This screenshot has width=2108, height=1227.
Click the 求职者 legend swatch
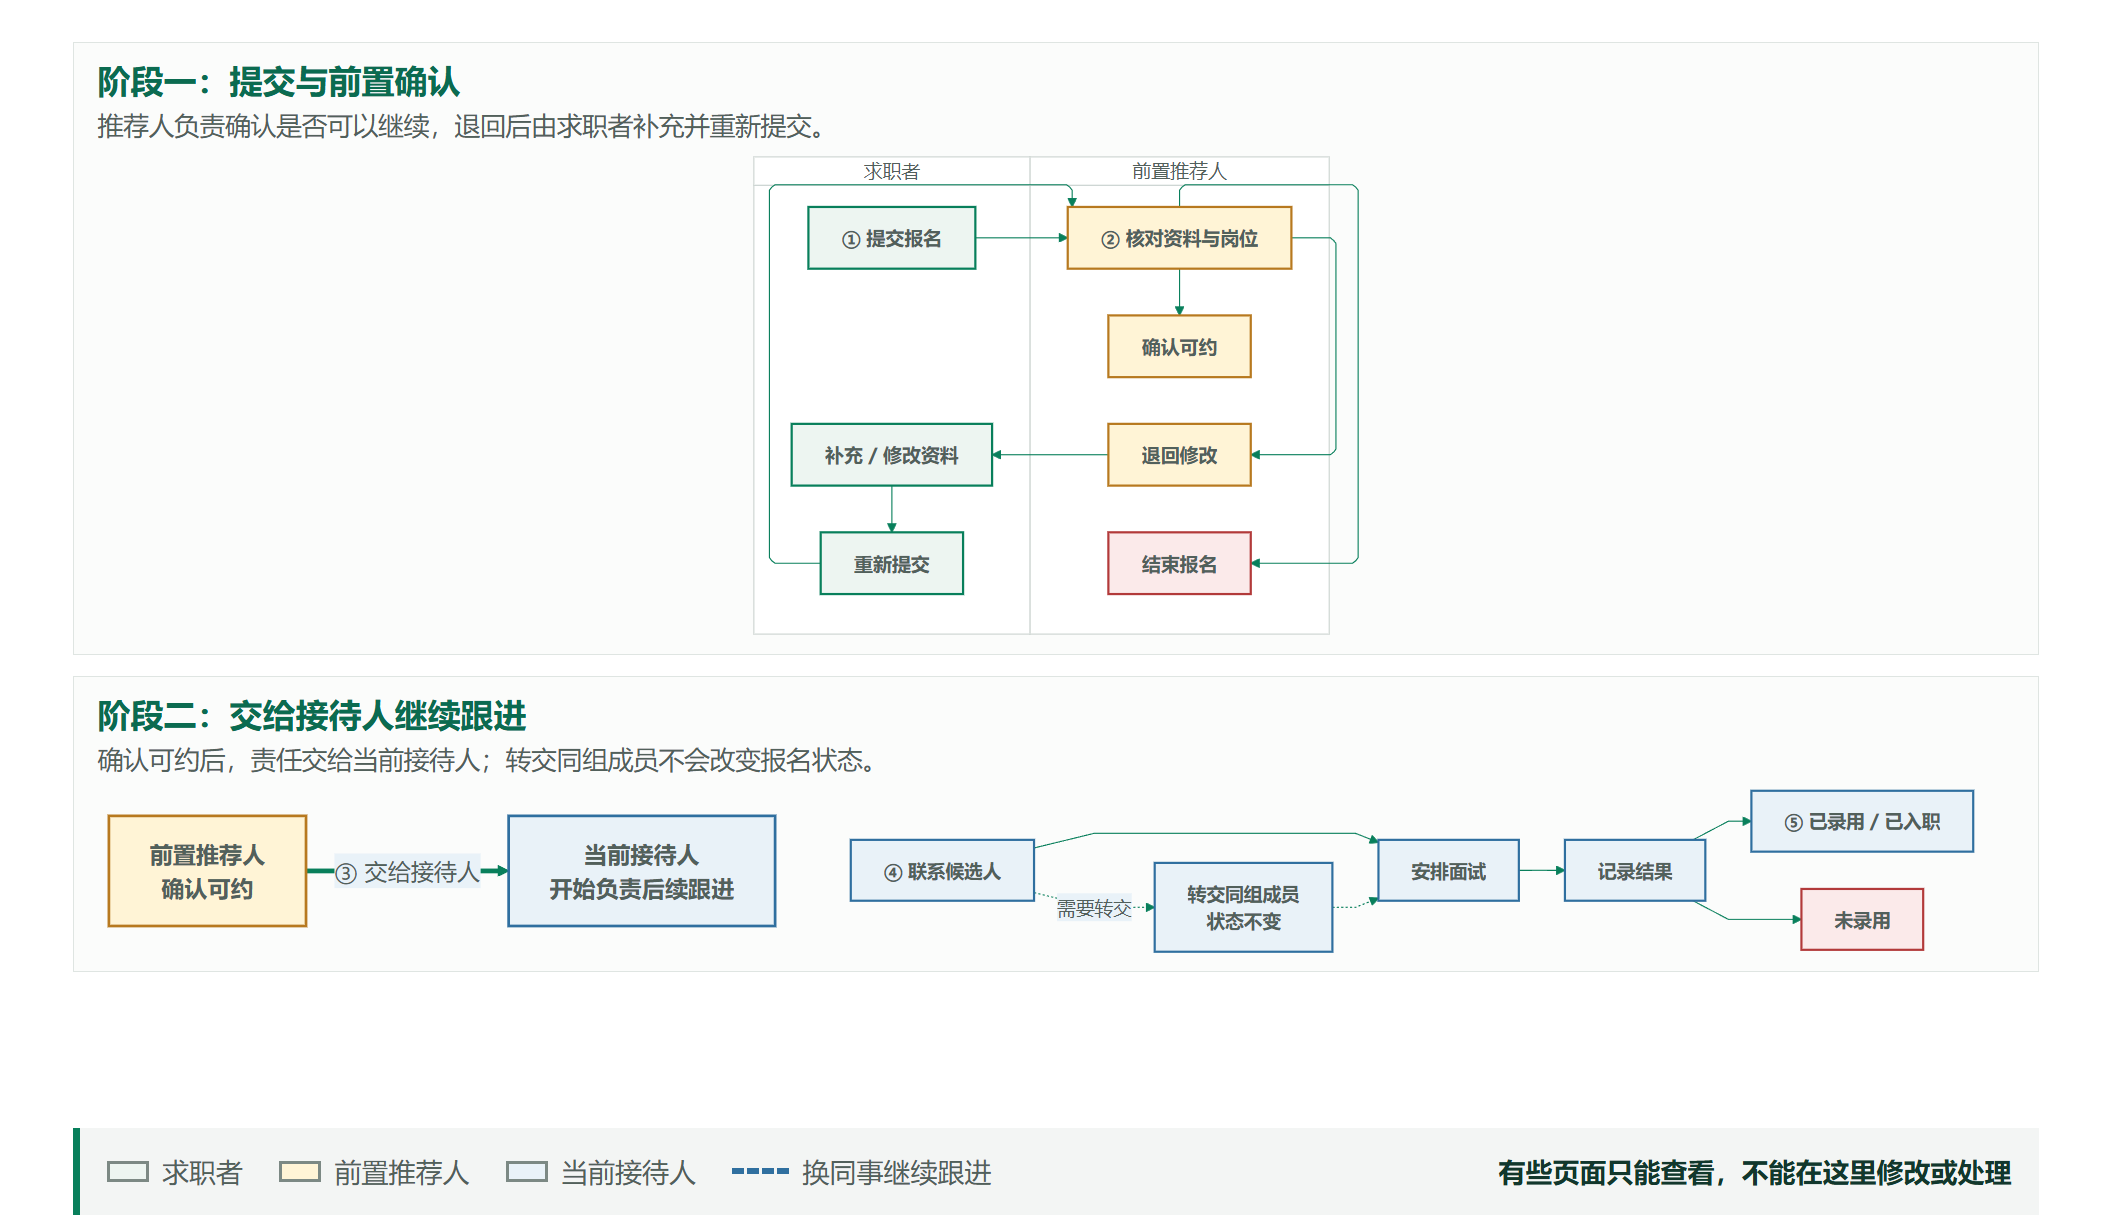(128, 1172)
